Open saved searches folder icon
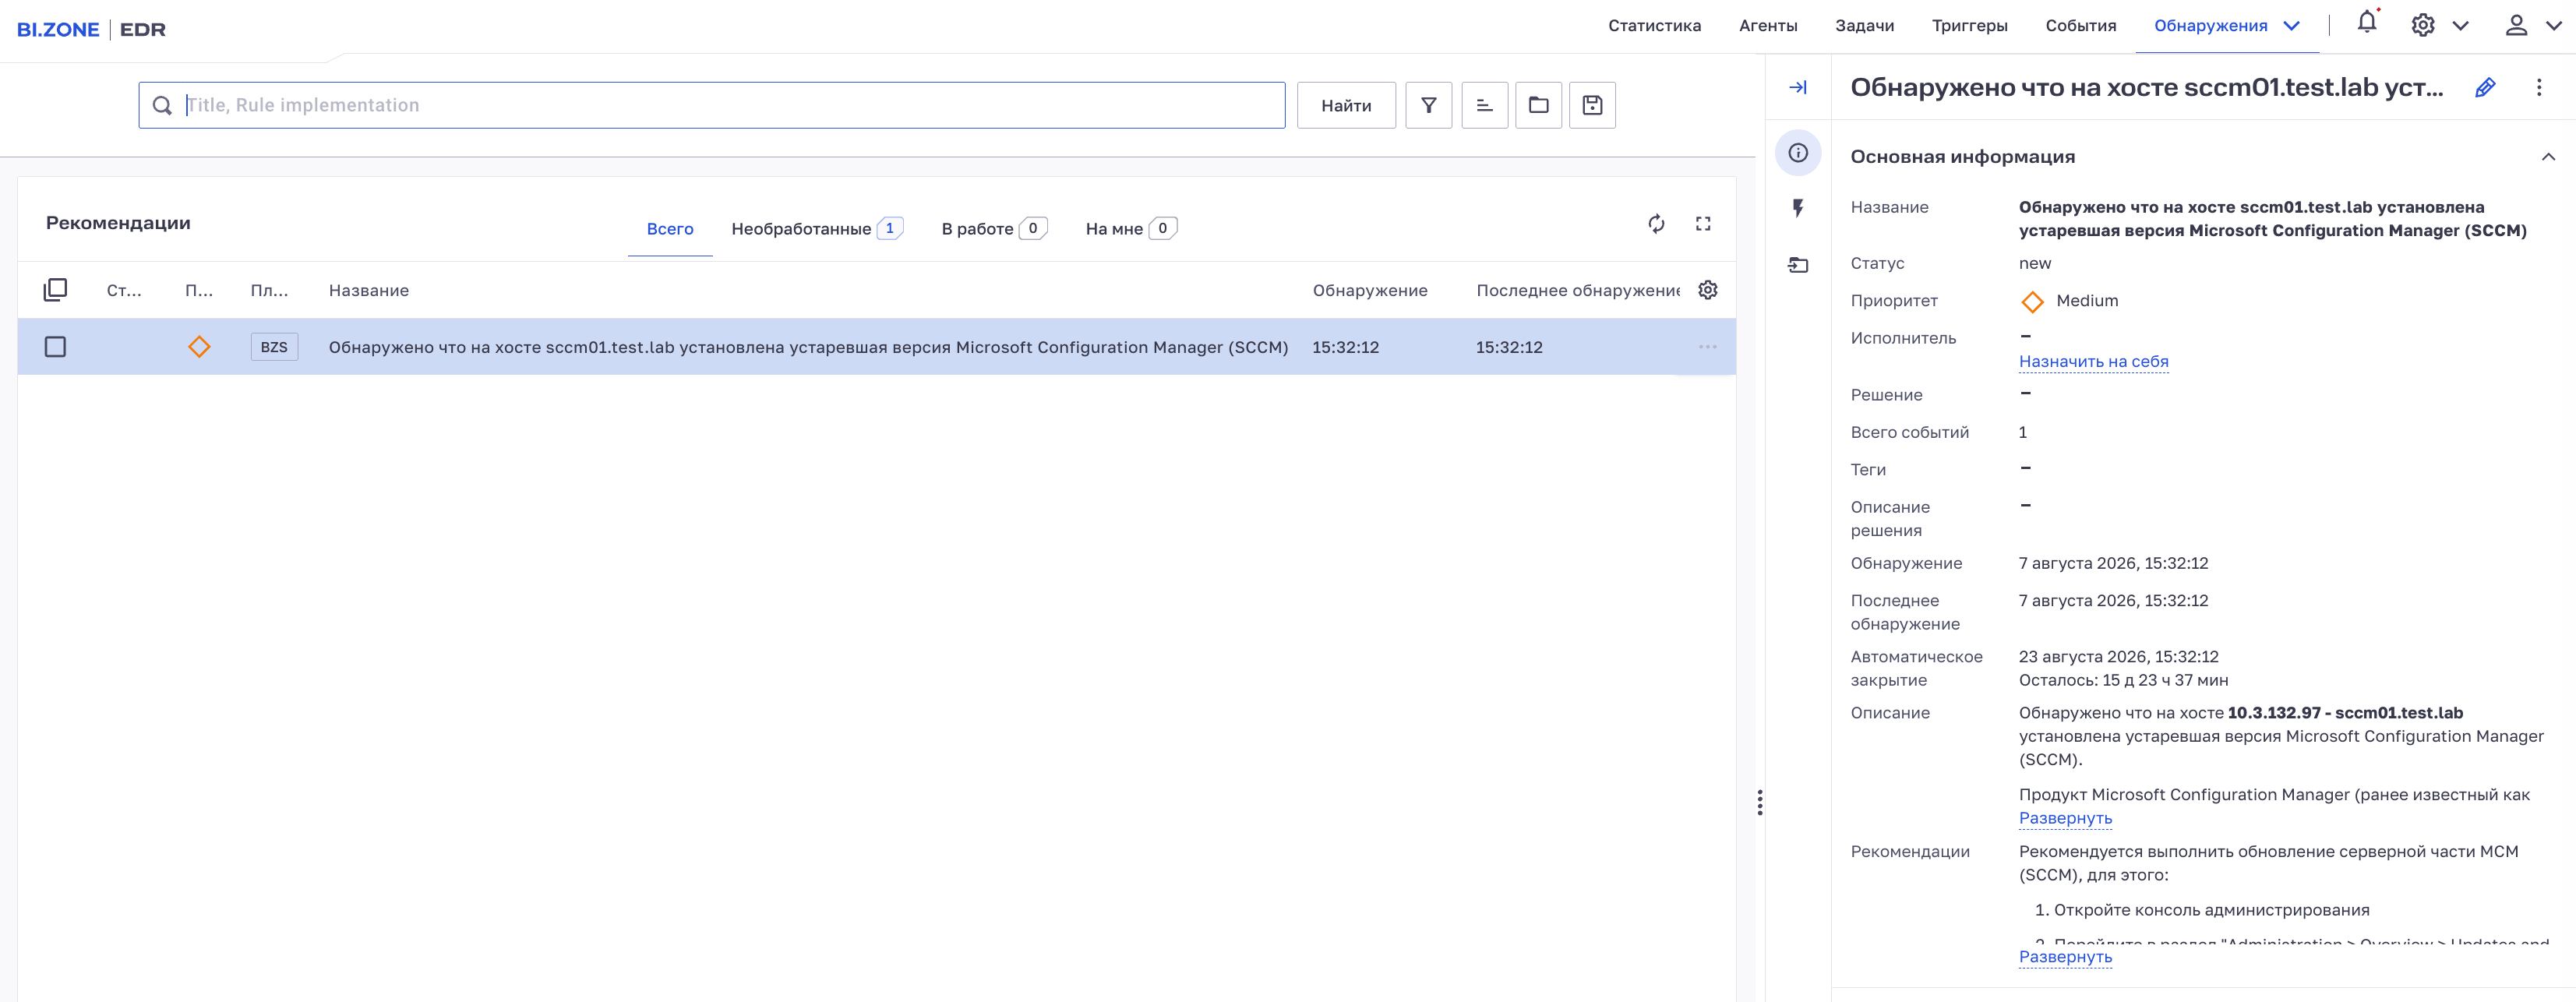Viewport: 2576px width, 1002px height. (1538, 105)
